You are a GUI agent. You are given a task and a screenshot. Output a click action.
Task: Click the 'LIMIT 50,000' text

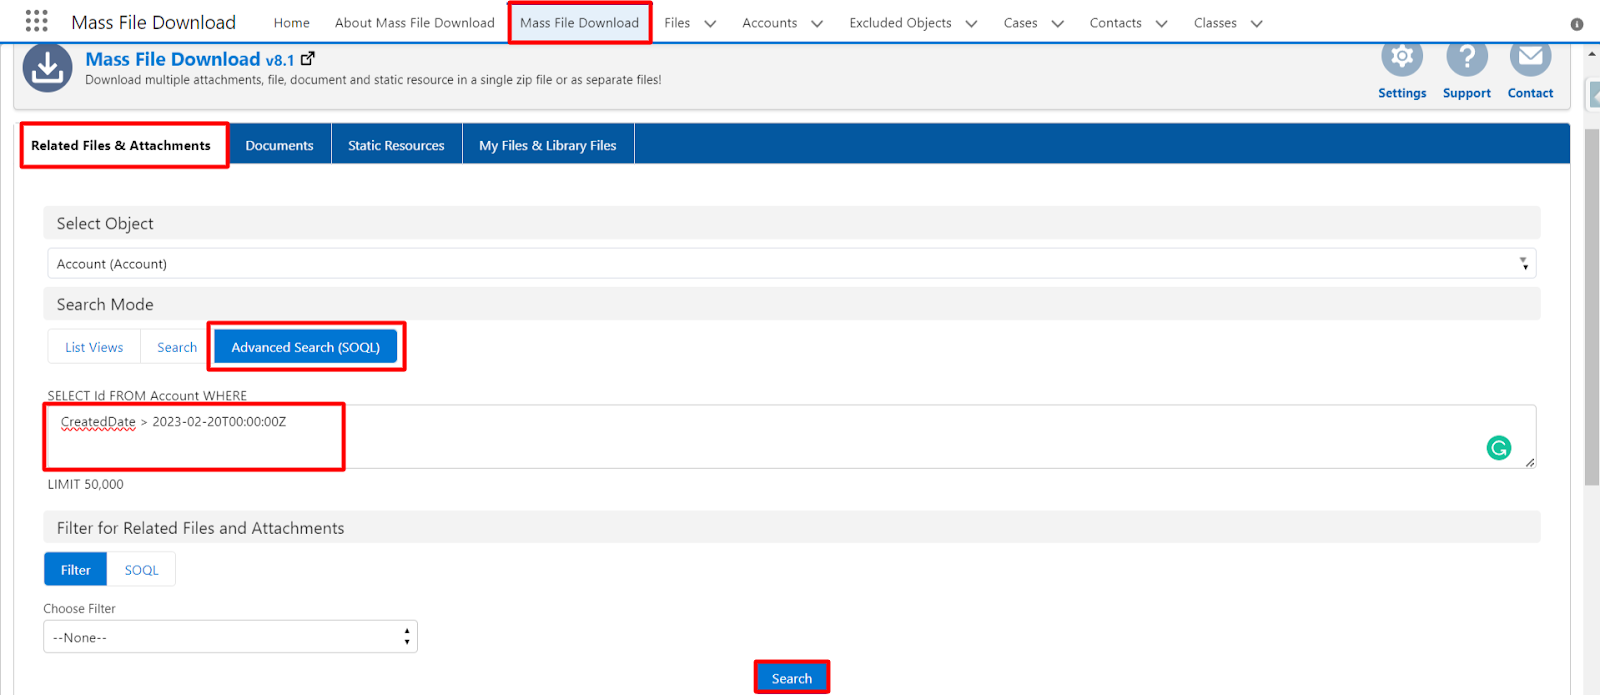coord(85,484)
